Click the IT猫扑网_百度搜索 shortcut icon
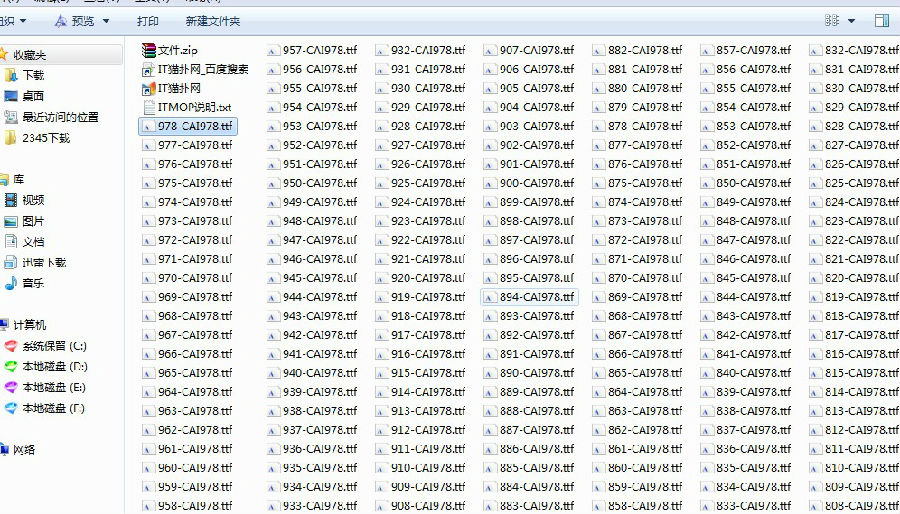The width and height of the screenshot is (900, 514). pos(148,69)
